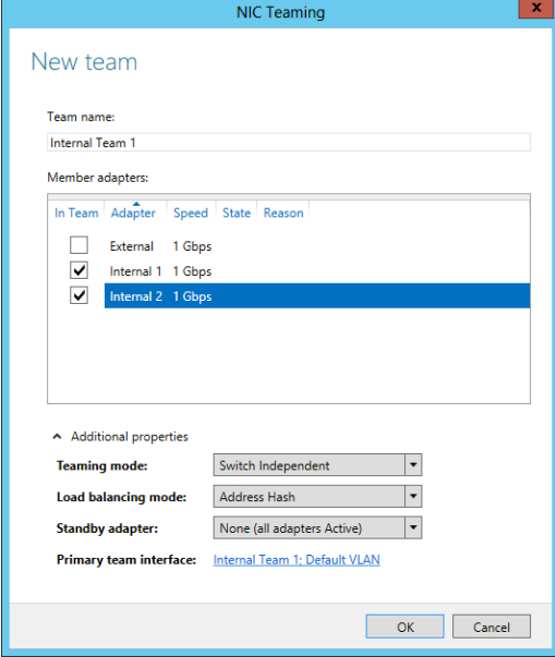Click the Cancel button
Image resolution: width=555 pixels, height=657 pixels.
tap(491, 626)
